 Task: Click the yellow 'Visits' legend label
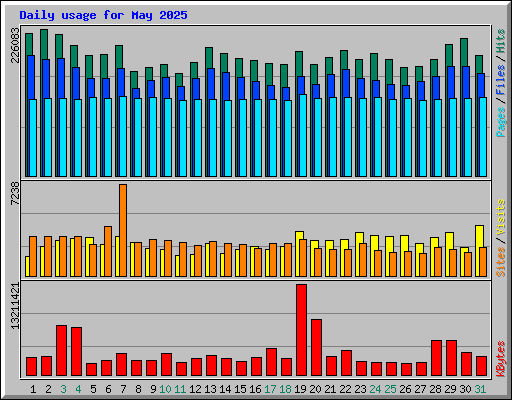pos(500,217)
